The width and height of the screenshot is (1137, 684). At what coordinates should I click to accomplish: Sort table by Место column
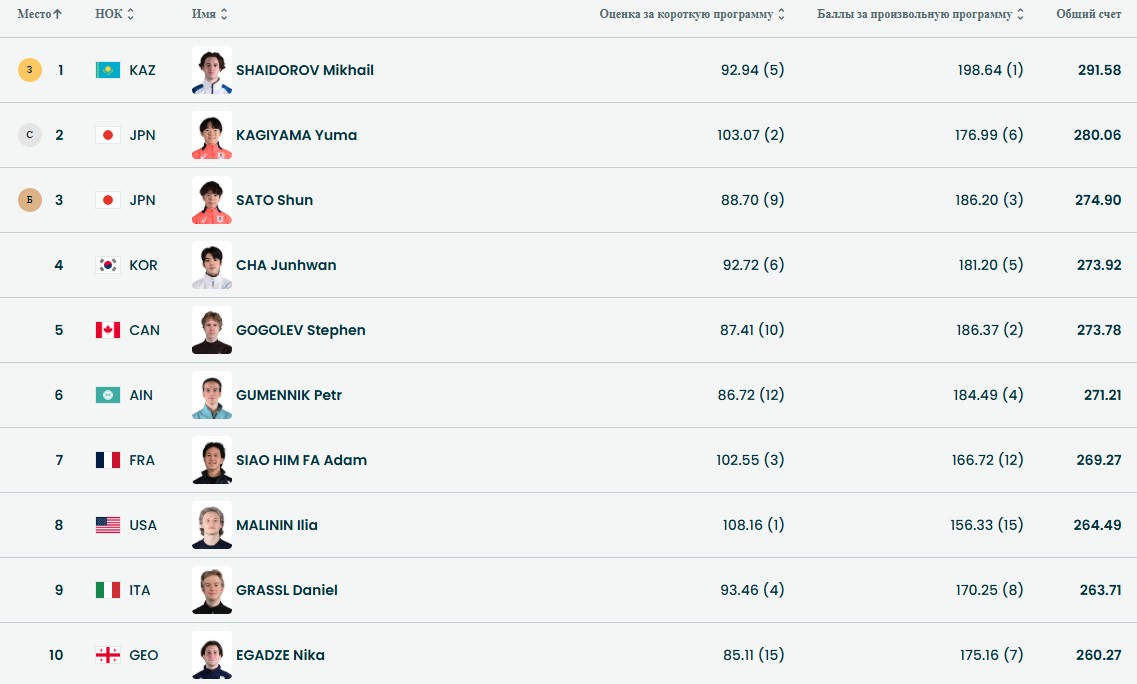pos(40,14)
